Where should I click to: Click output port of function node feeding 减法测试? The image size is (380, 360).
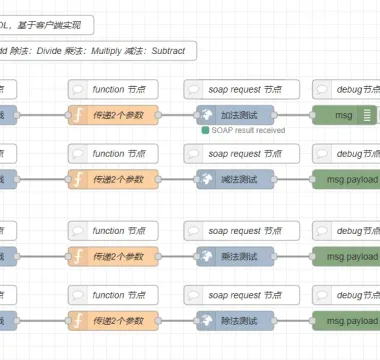(158, 180)
